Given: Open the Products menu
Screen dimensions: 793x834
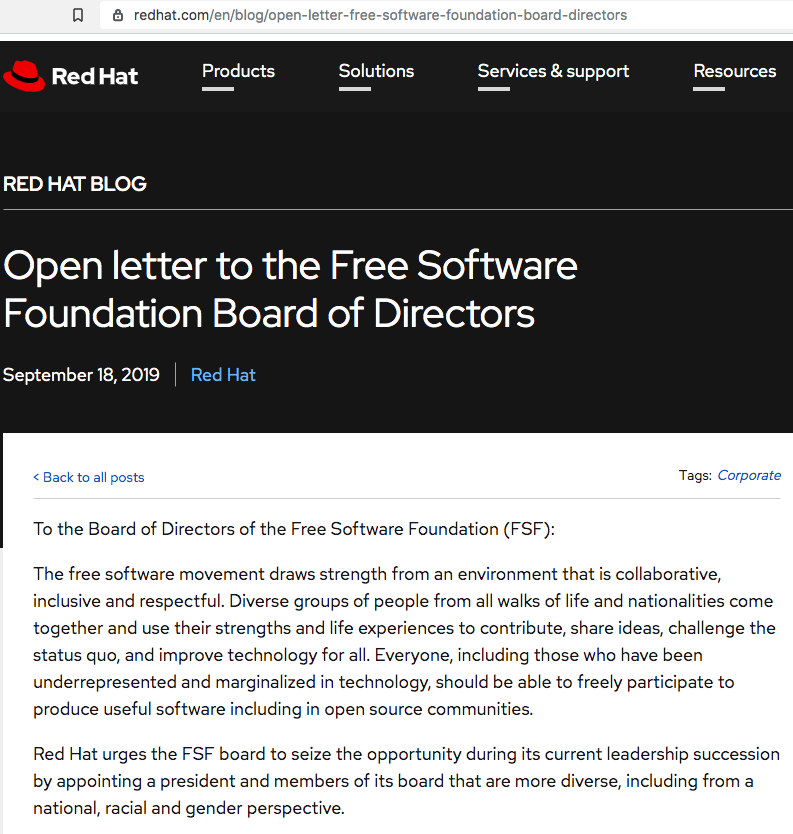Looking at the screenshot, I should click(x=238, y=71).
